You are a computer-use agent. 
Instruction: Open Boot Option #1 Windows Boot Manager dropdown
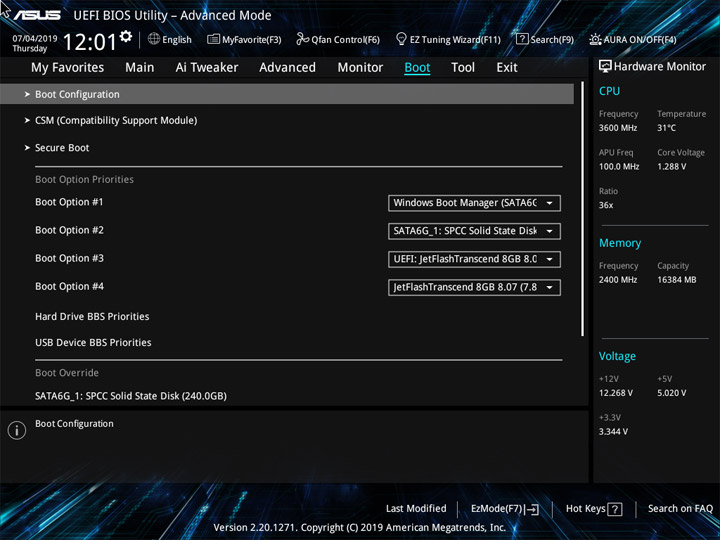tap(474, 203)
